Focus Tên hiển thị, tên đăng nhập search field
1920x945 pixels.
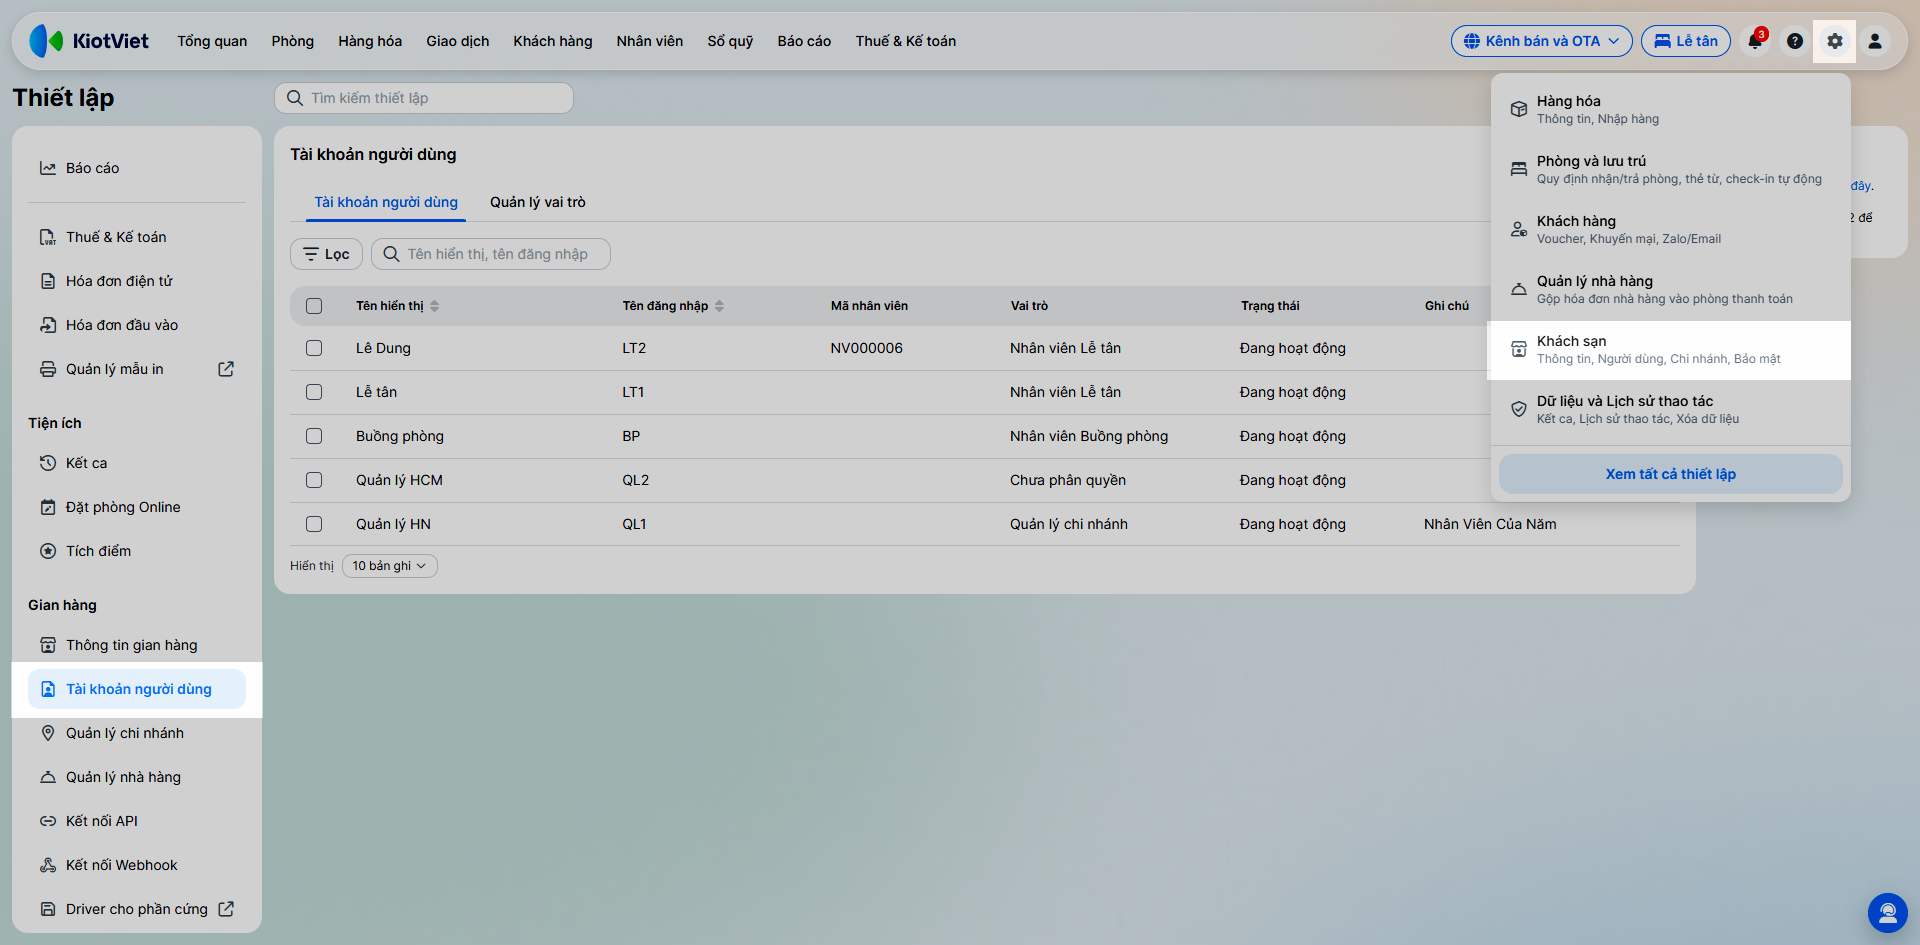(491, 254)
